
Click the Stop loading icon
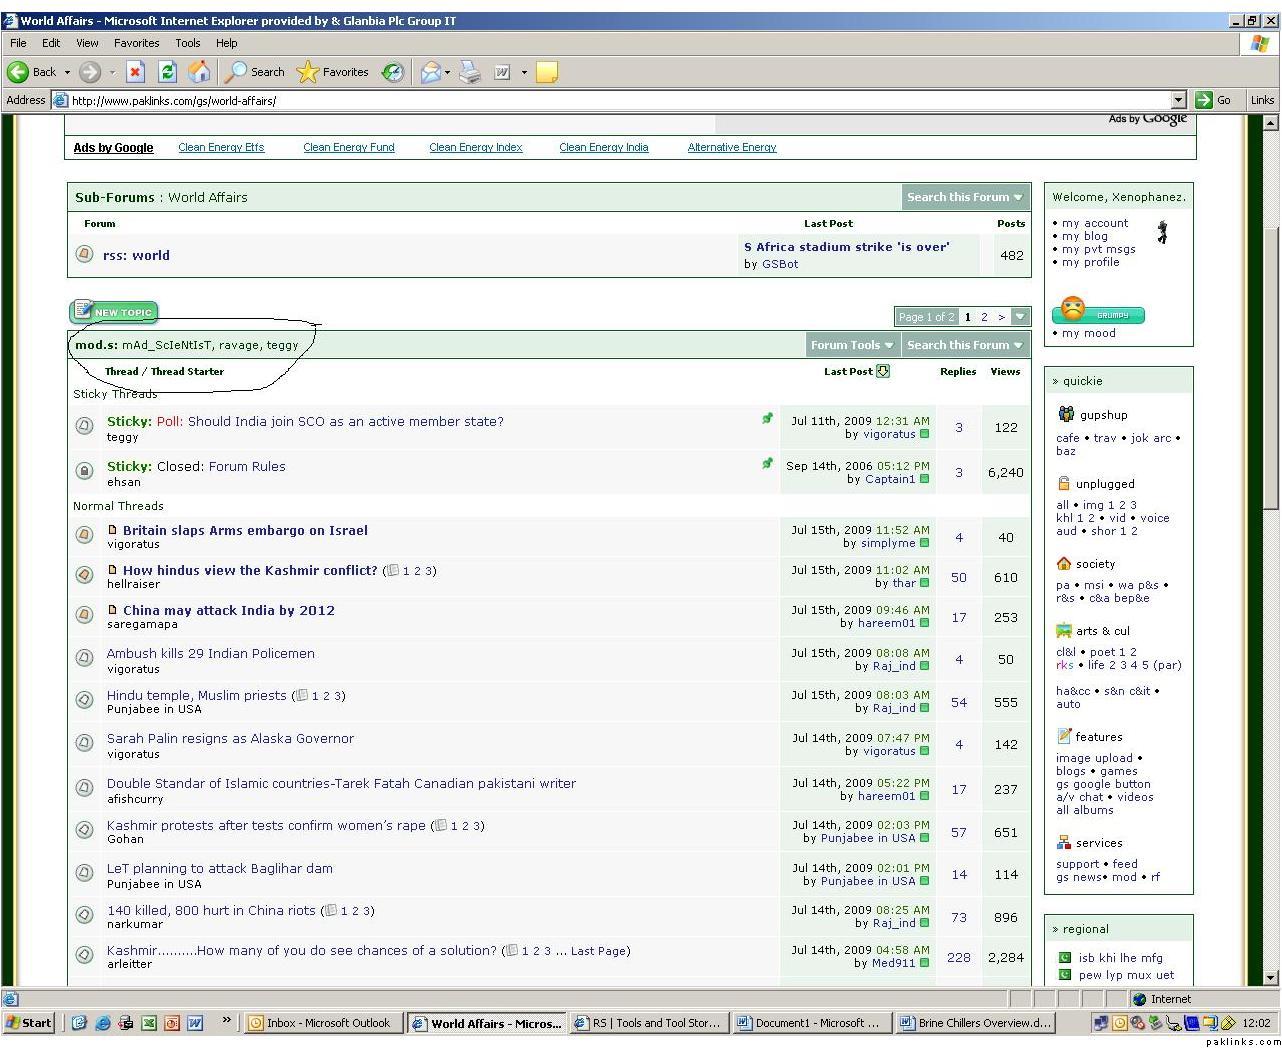coord(136,72)
